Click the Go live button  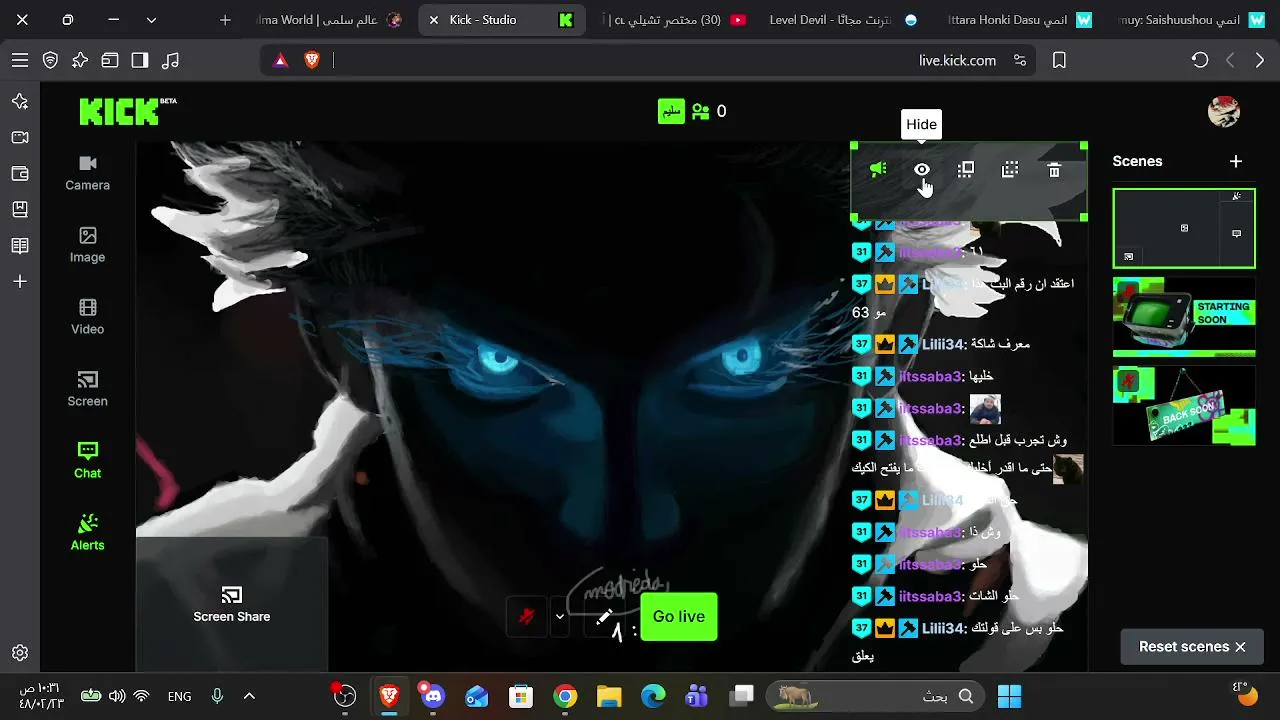tap(679, 617)
